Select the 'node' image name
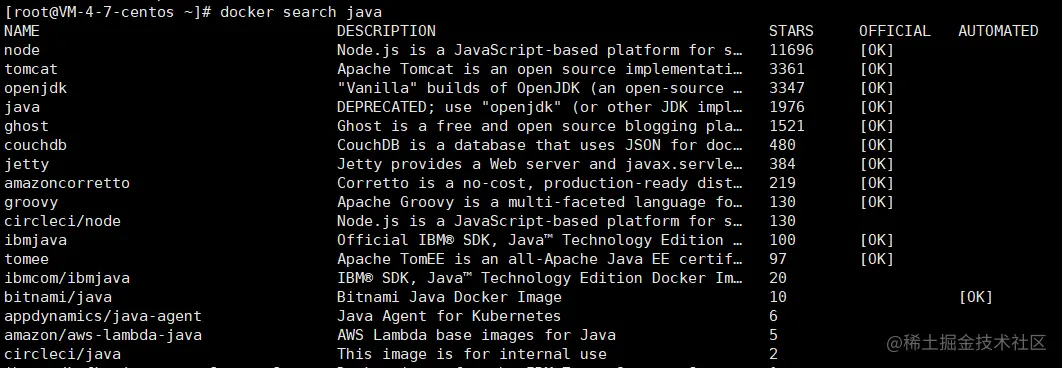The width and height of the screenshot is (1062, 368). (22, 49)
